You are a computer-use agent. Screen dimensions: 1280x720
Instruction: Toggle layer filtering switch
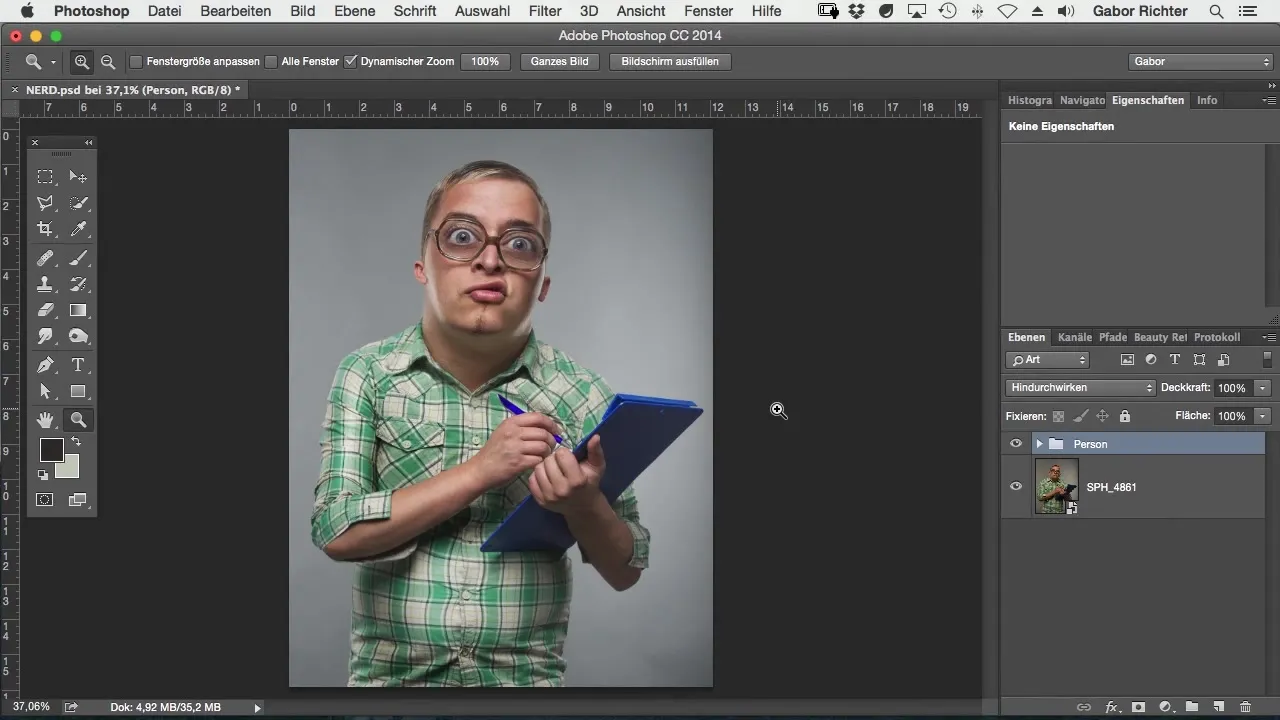pyautogui.click(x=1268, y=359)
